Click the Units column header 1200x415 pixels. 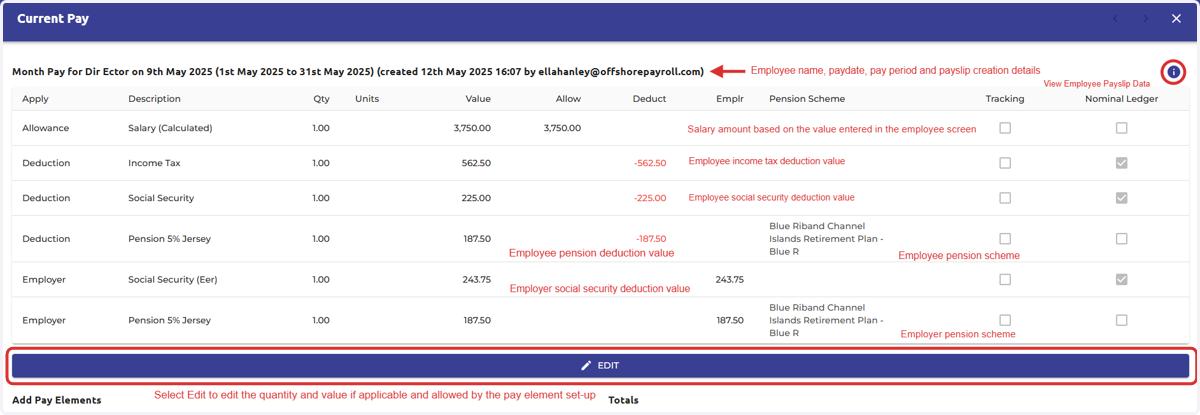(x=367, y=99)
